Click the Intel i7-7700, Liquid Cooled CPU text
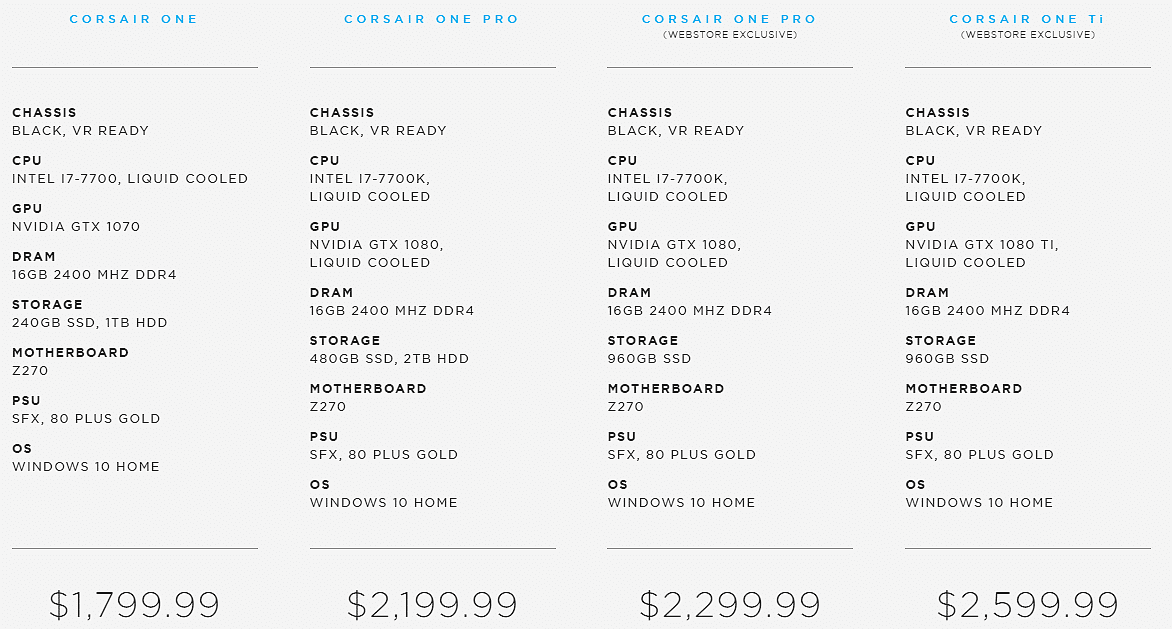Screen dimensions: 1172x629 (x=130, y=179)
